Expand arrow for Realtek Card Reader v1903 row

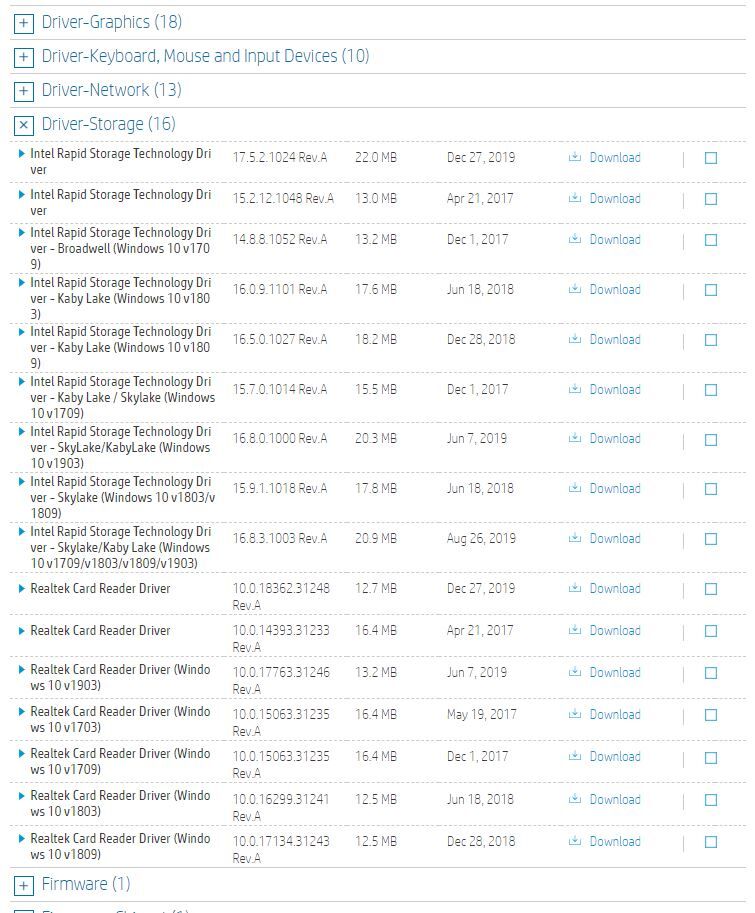(x=22, y=670)
